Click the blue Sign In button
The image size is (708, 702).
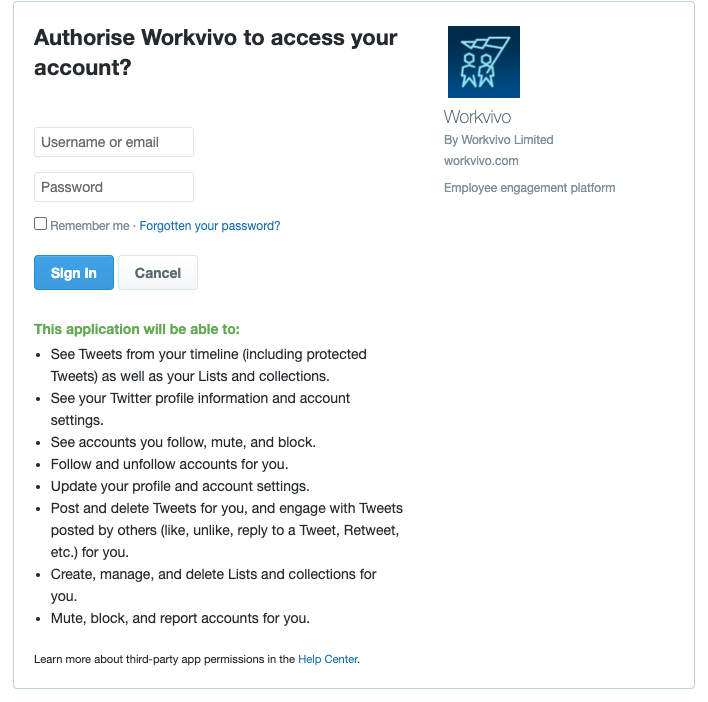point(74,273)
